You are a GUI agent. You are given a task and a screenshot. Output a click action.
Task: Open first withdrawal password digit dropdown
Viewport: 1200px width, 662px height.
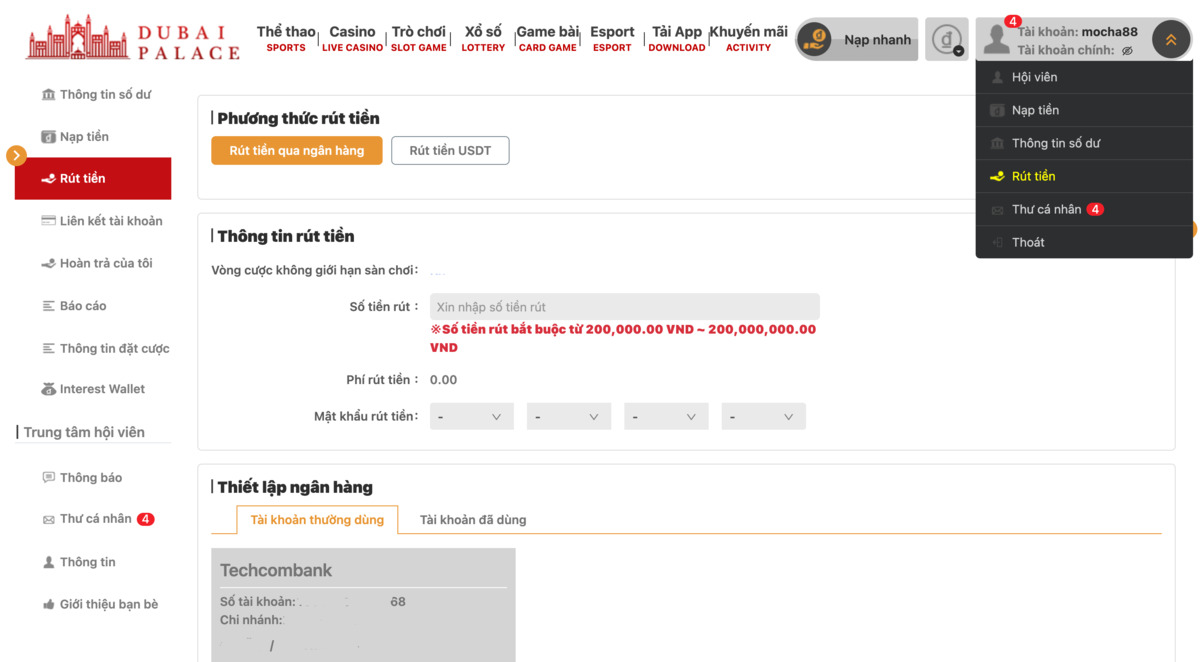point(471,417)
